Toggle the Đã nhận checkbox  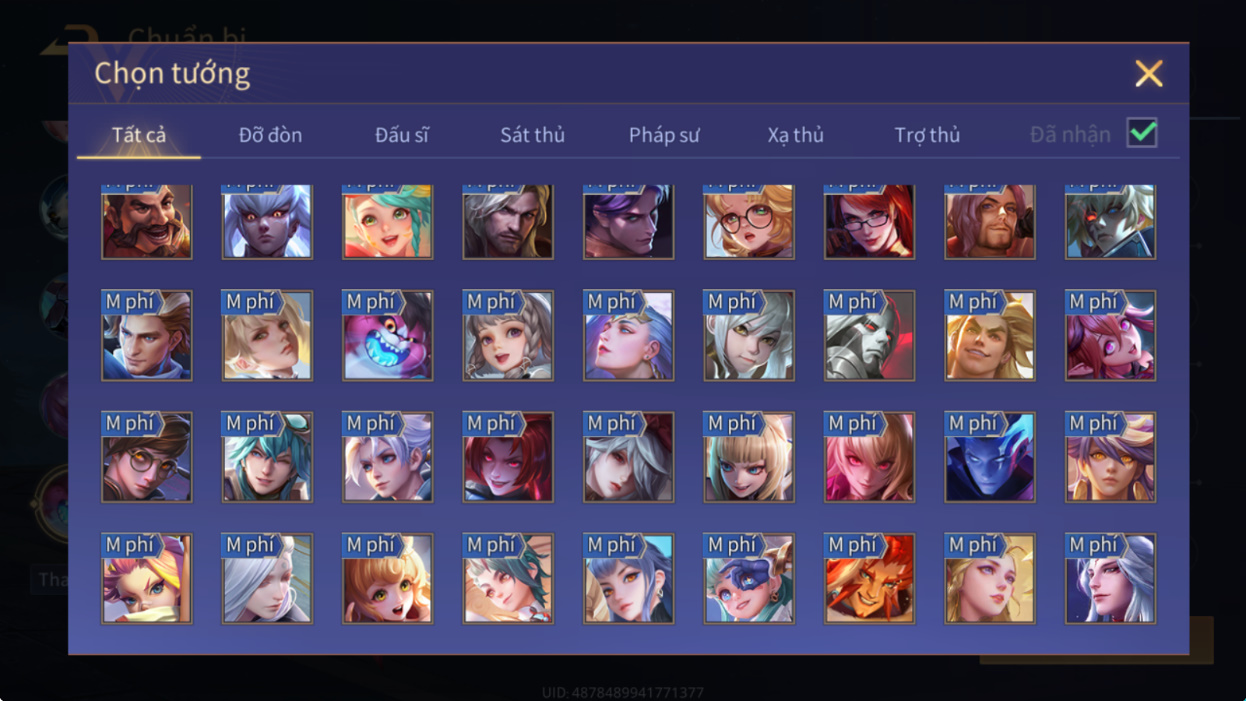coord(1142,133)
